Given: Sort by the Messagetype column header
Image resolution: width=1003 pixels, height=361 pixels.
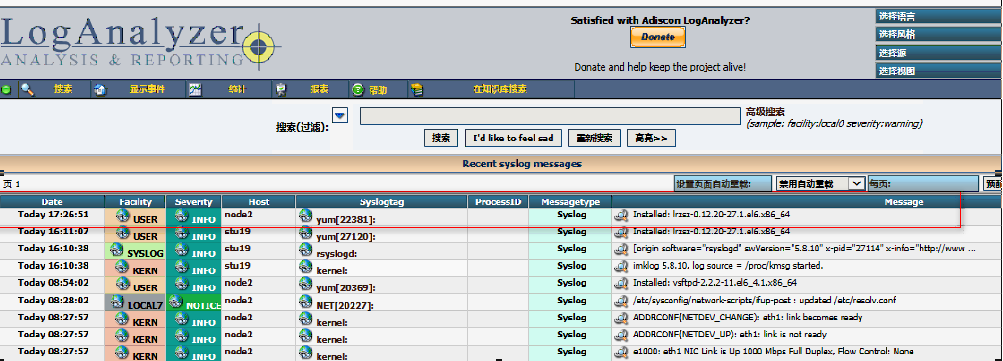Looking at the screenshot, I should [571, 202].
